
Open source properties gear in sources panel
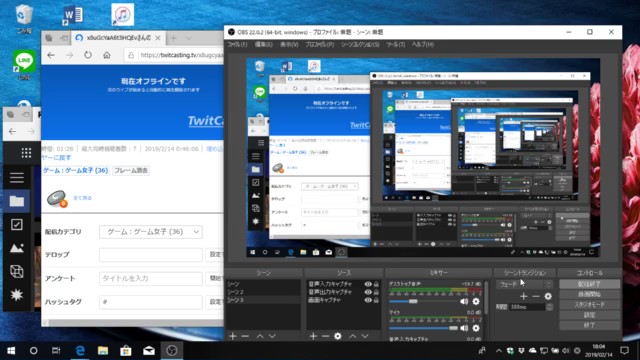pyautogui.click(x=338, y=336)
